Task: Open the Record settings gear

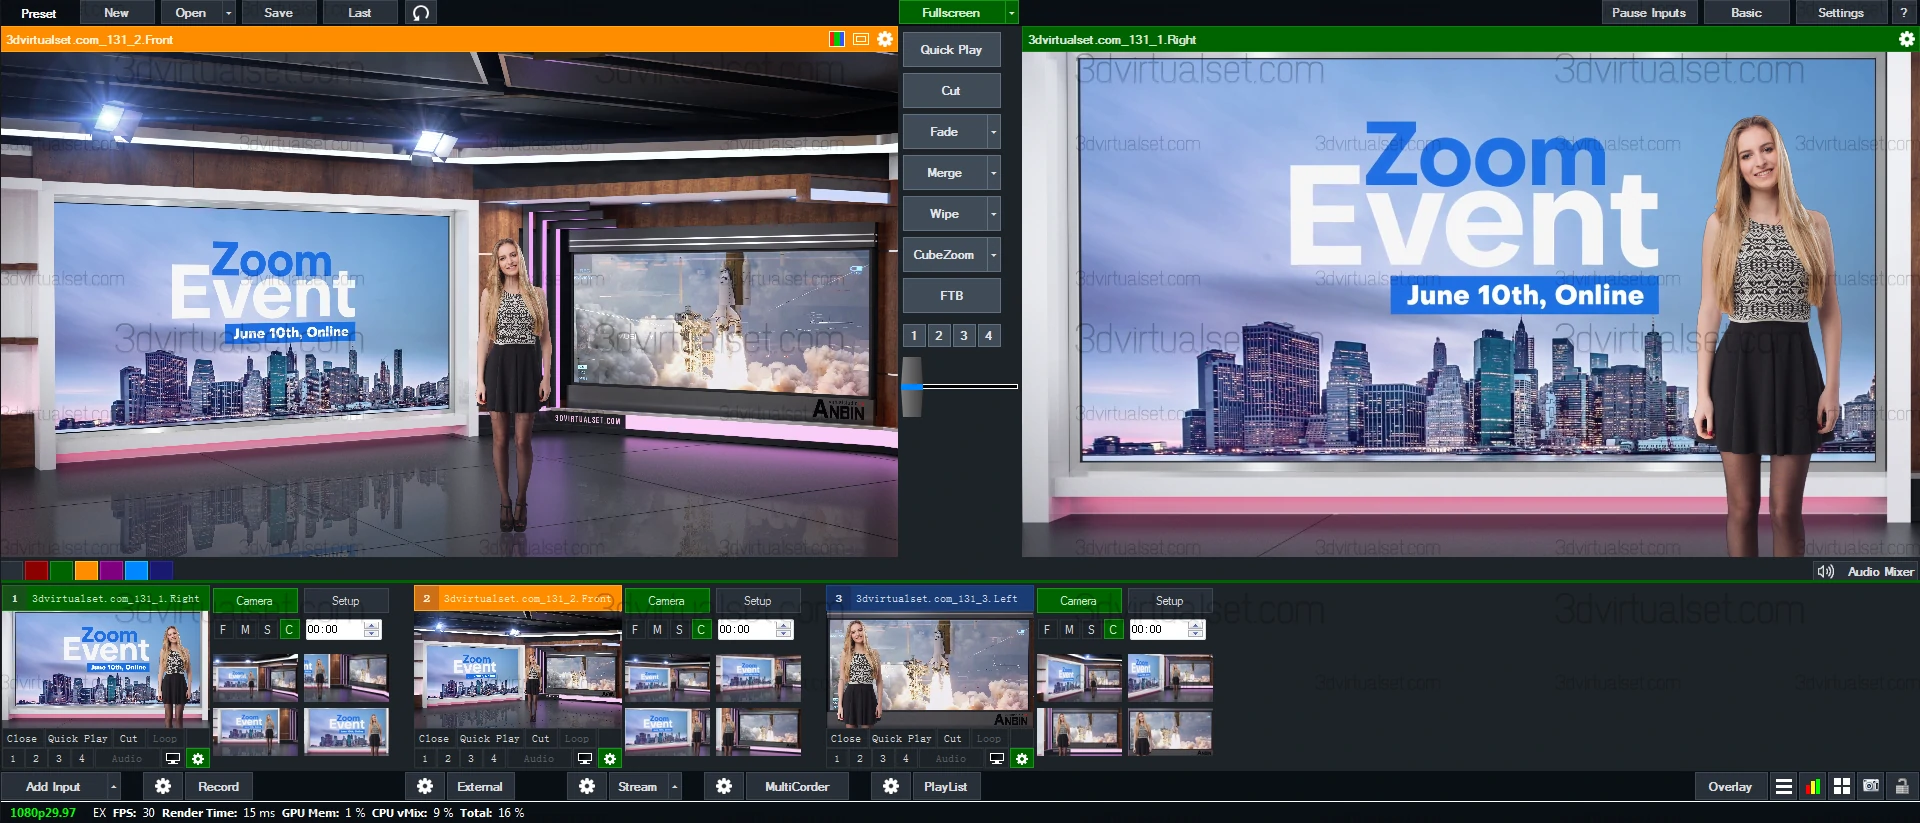Action: 163,786
